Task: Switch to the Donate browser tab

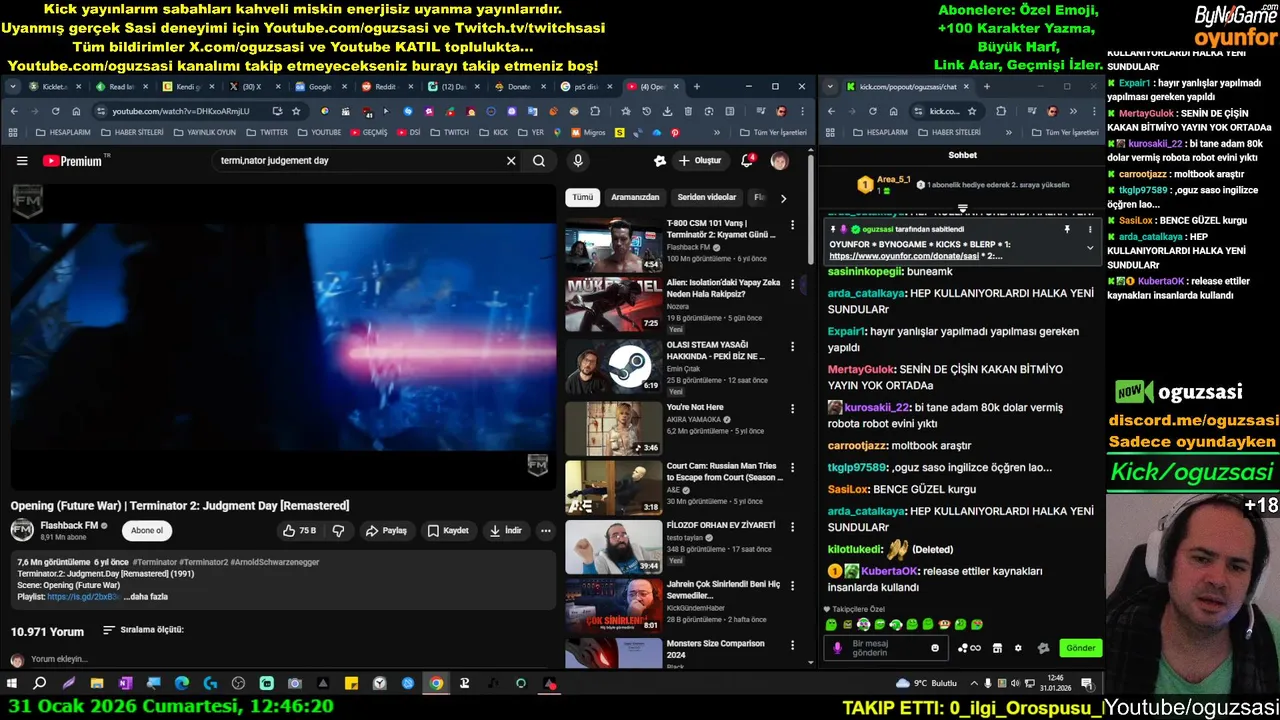Action: tap(518, 87)
